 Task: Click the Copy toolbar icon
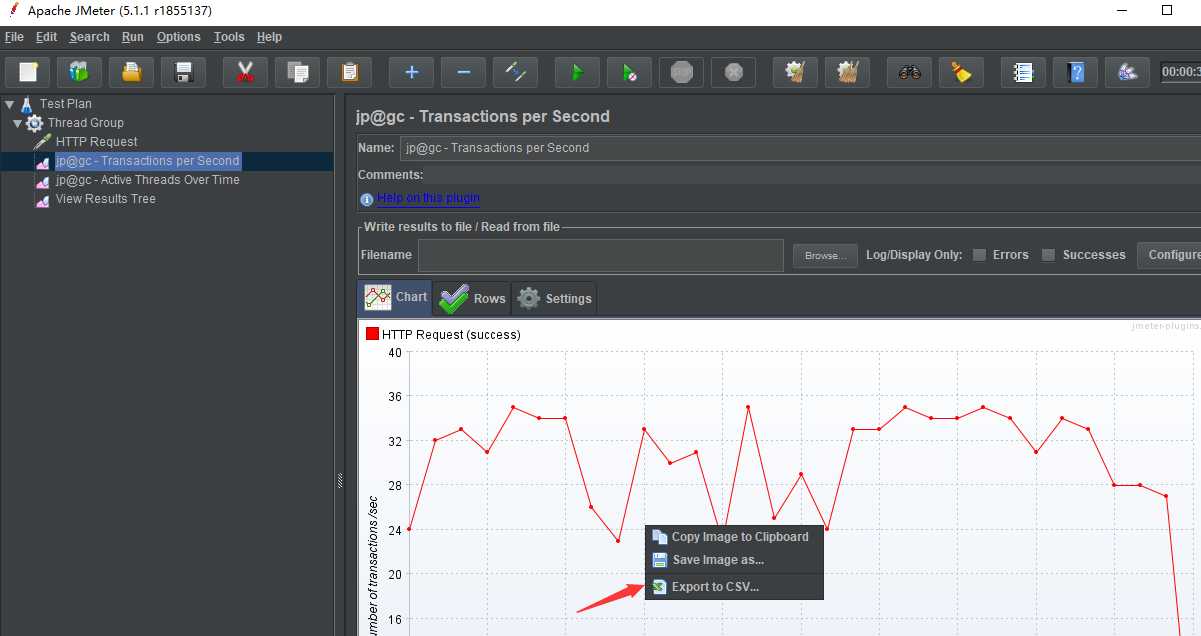297,72
